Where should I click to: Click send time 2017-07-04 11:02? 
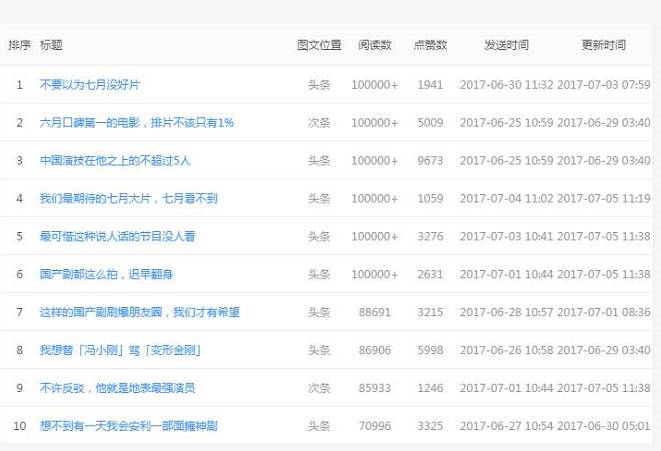pos(506,199)
